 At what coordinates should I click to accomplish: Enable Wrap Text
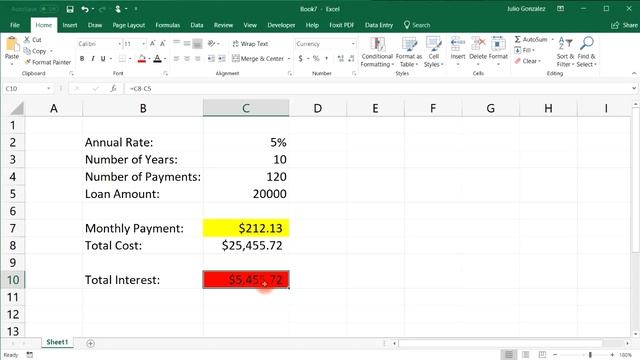(x=250, y=44)
